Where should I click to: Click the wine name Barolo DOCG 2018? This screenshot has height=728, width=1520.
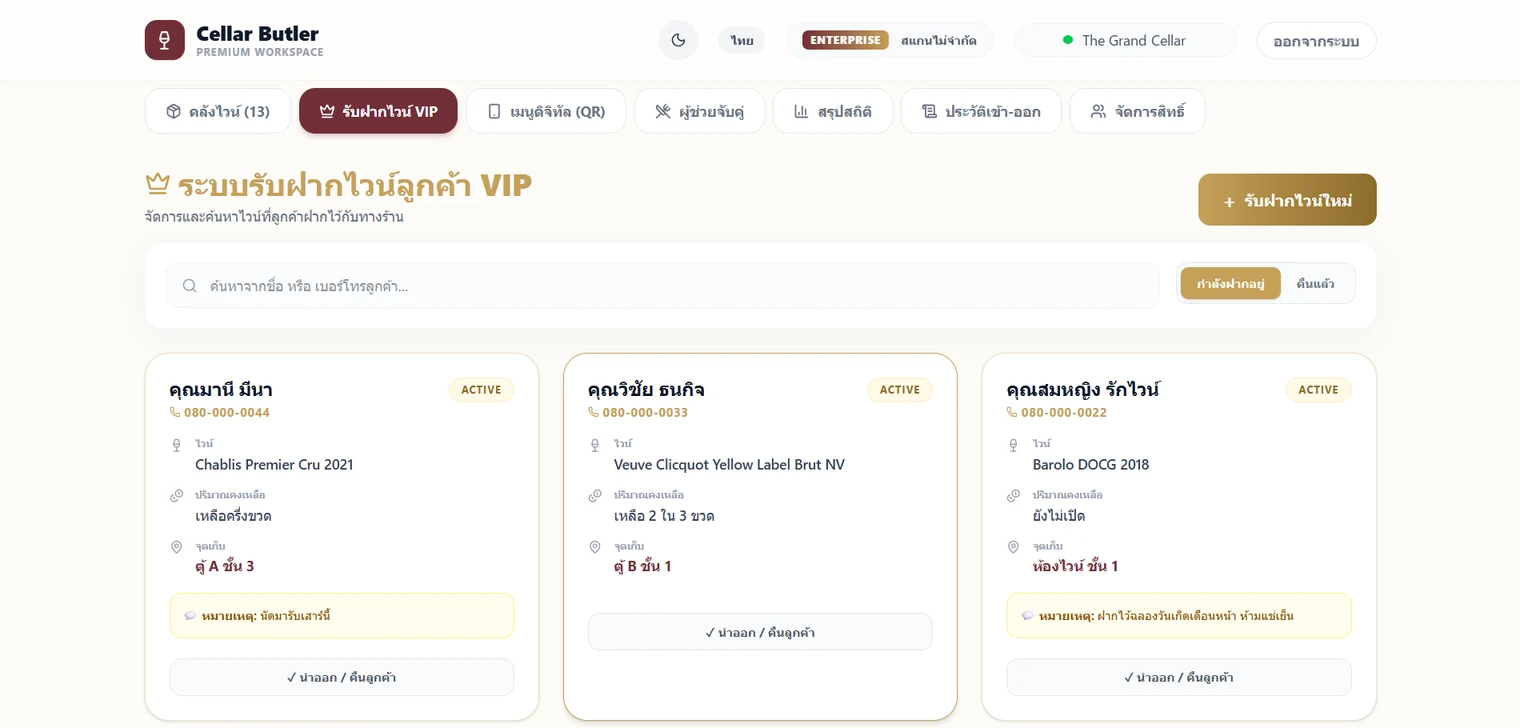[x=1091, y=464]
